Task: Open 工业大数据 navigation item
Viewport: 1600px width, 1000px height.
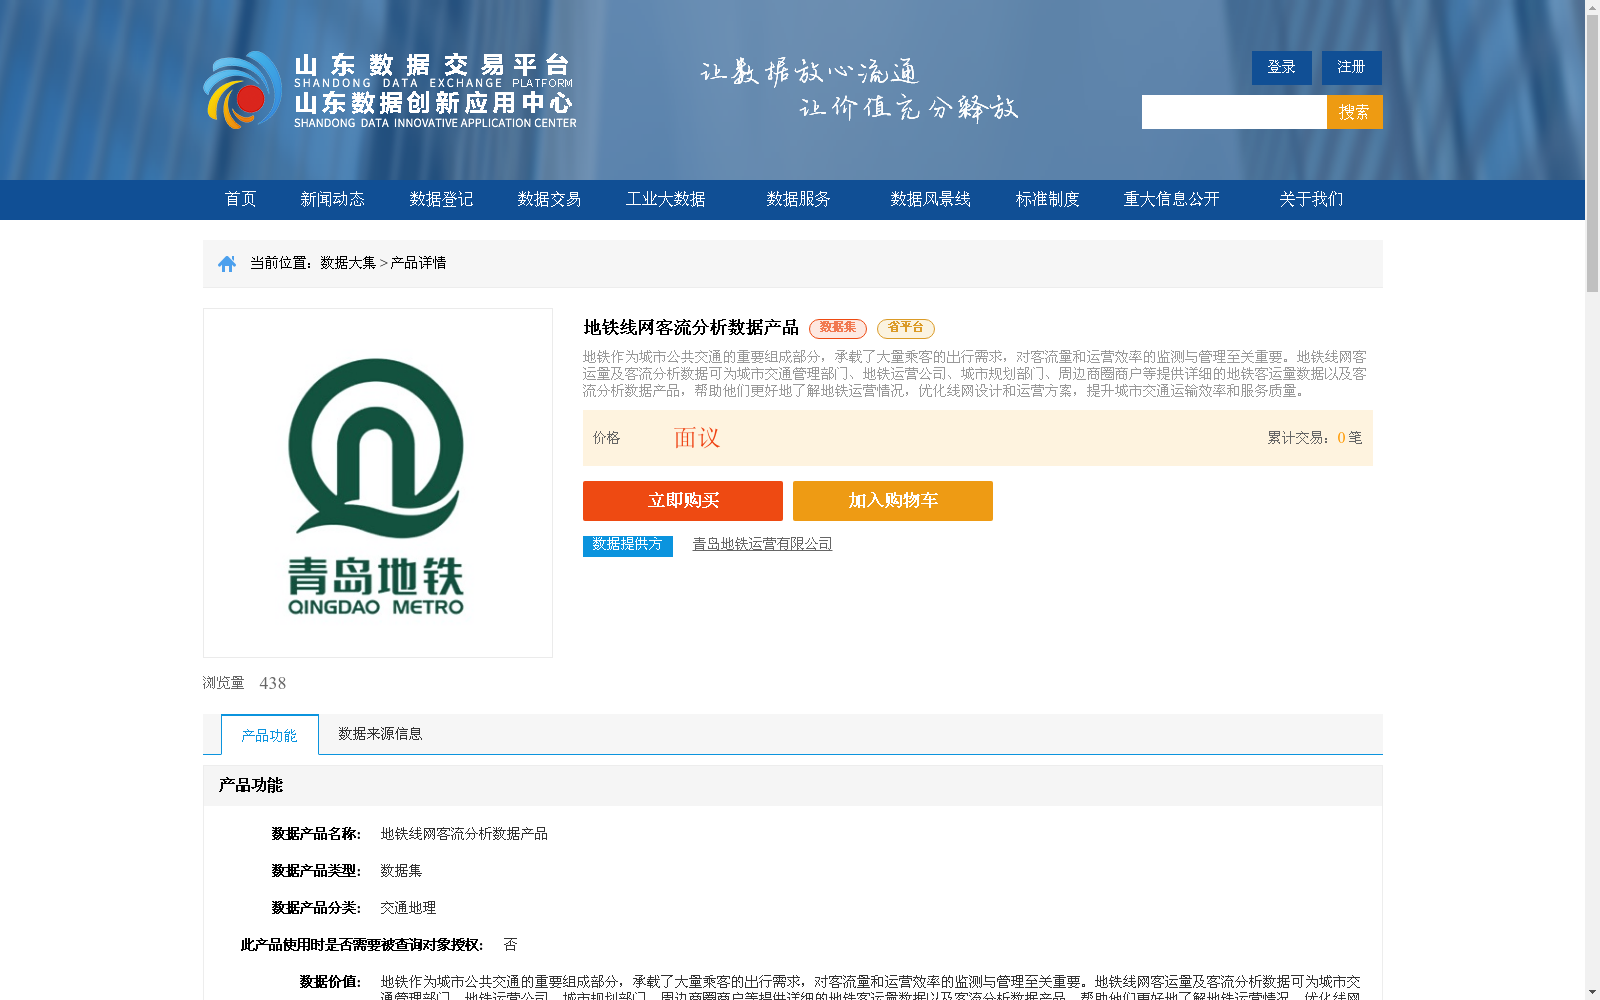Action: [666, 199]
